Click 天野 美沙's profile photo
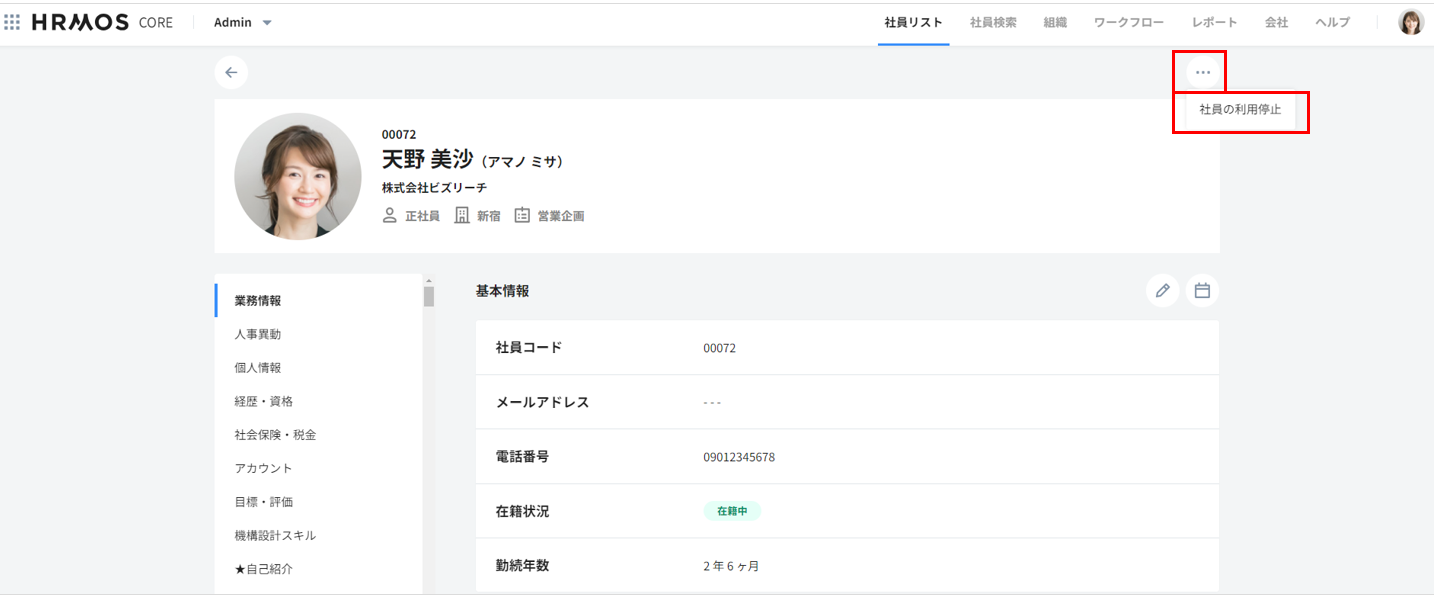 tap(298, 176)
